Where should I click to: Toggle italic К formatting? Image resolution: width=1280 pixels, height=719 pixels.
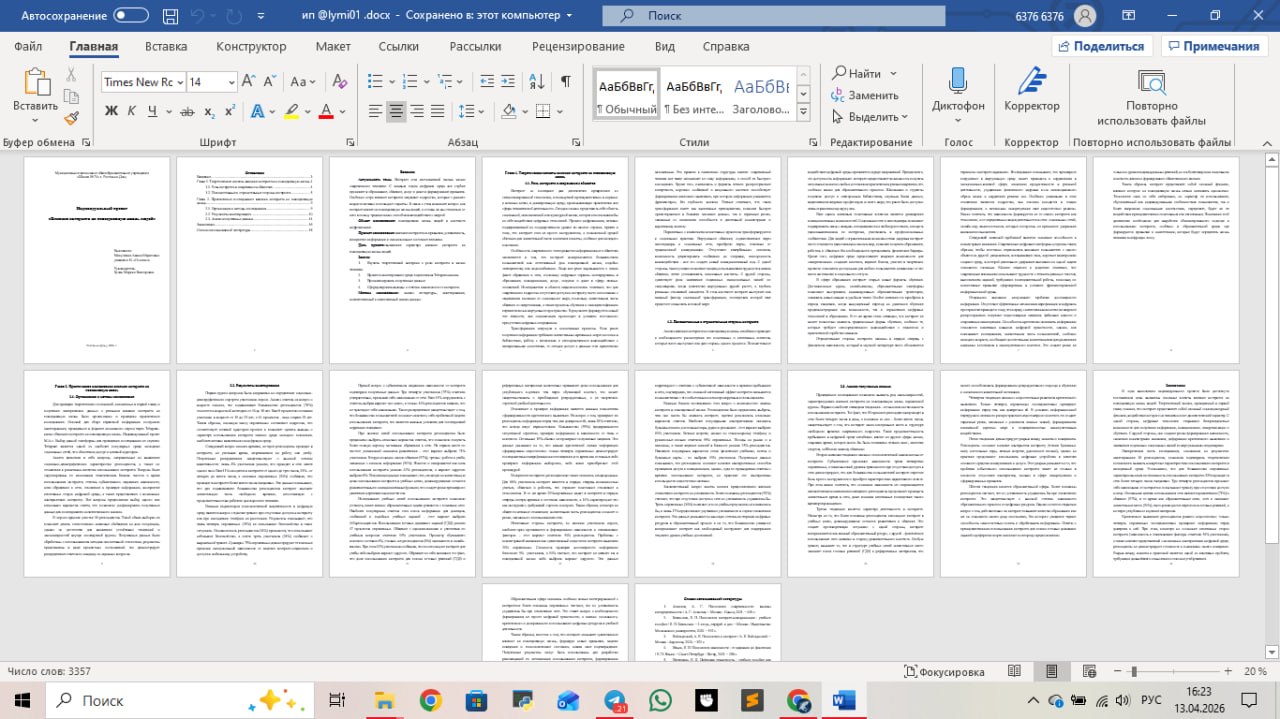(x=132, y=111)
